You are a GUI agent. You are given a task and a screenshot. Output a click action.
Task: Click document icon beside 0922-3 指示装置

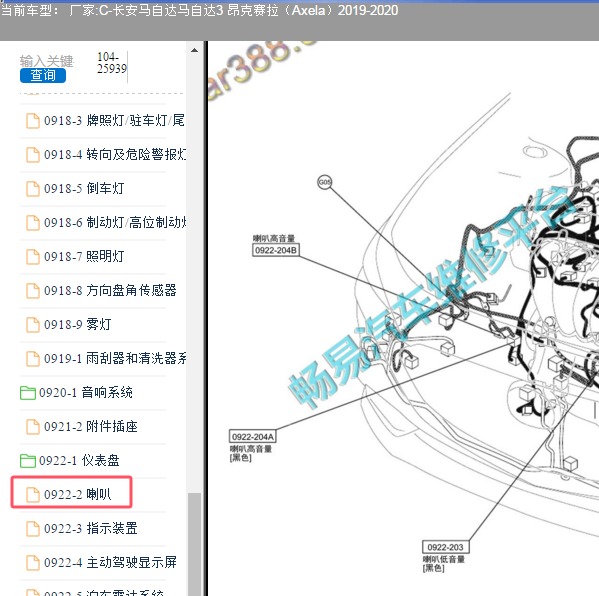(x=32, y=529)
